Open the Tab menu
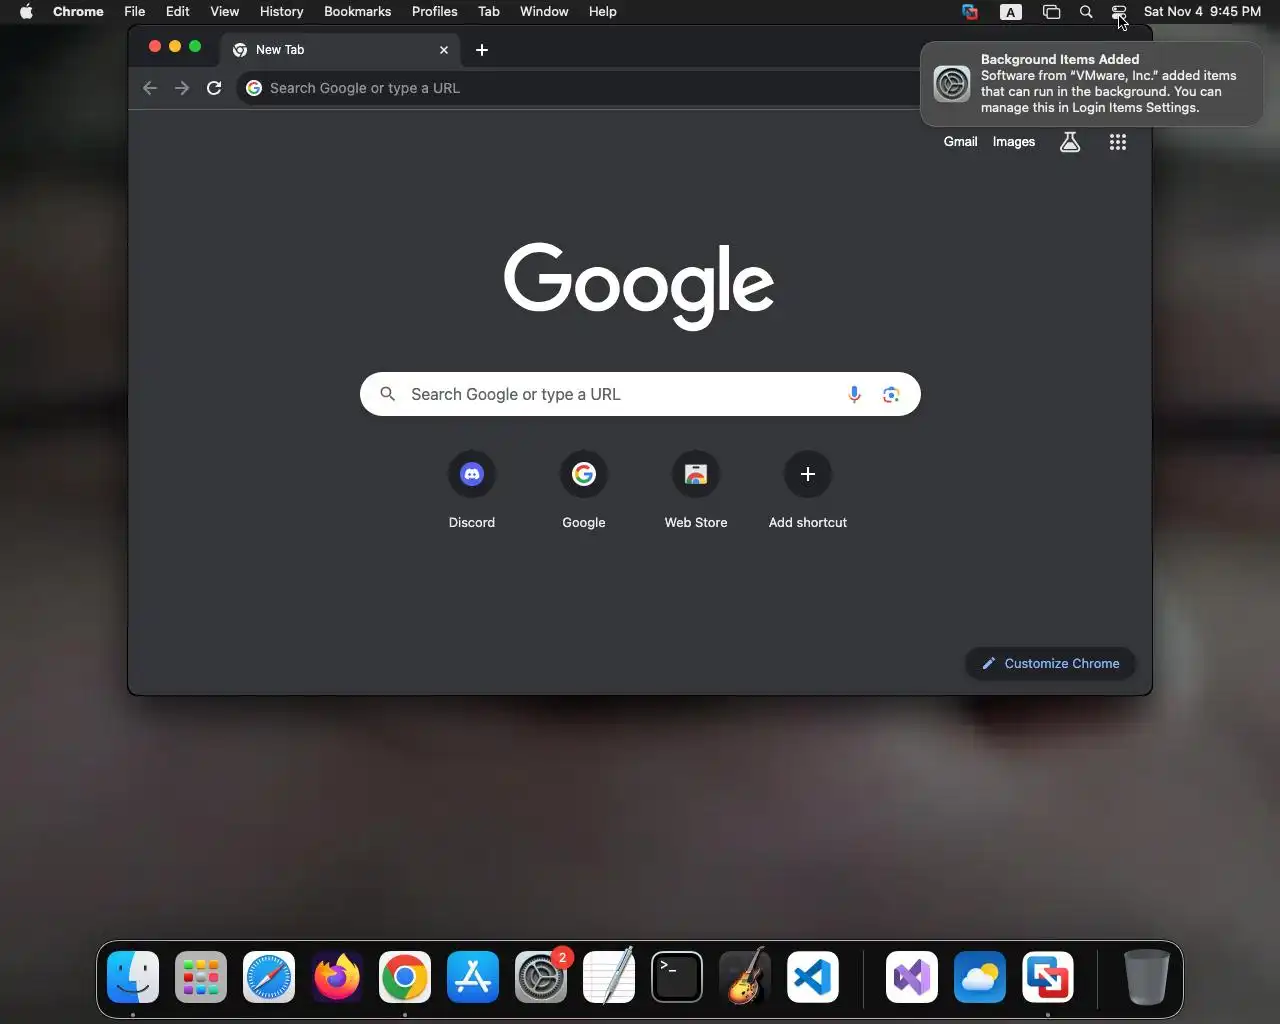Viewport: 1280px width, 1024px height. tap(488, 12)
